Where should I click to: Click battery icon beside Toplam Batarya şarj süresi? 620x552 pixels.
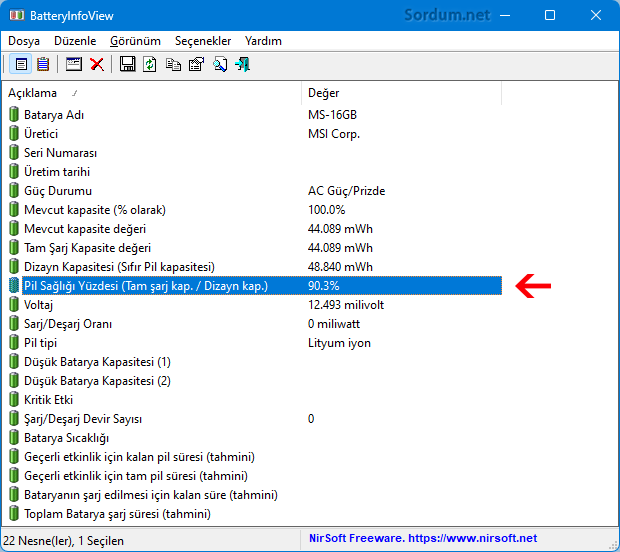pos(14,514)
